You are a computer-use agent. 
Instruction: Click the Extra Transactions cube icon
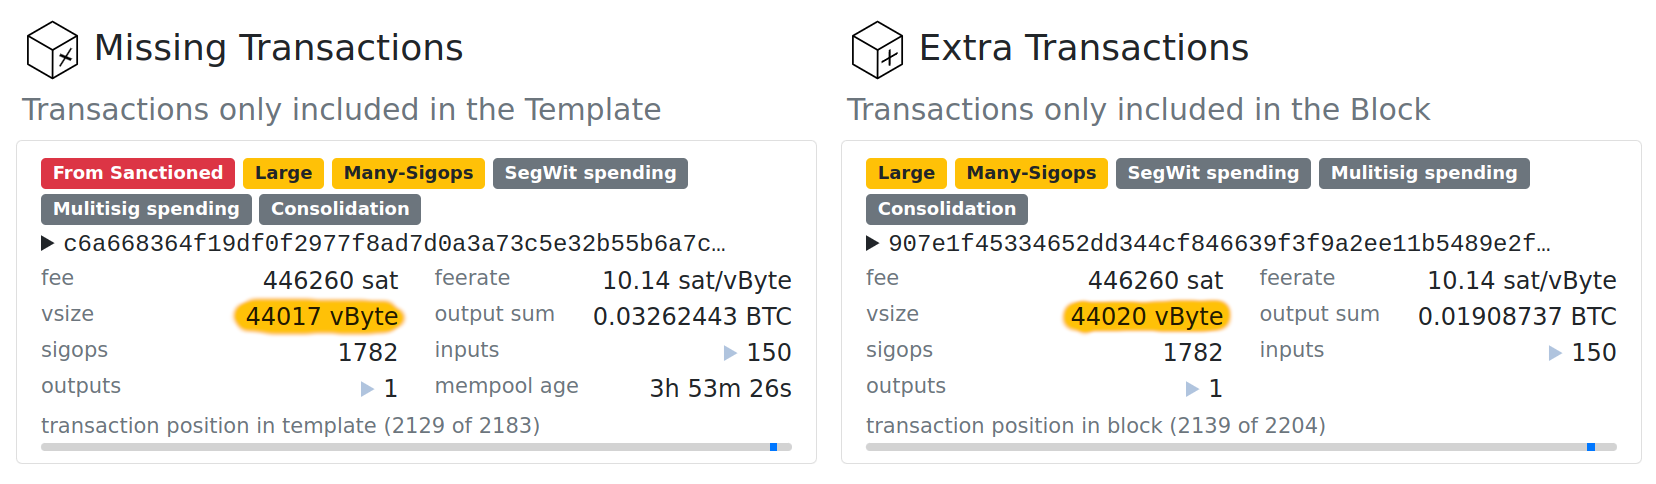coord(877,50)
